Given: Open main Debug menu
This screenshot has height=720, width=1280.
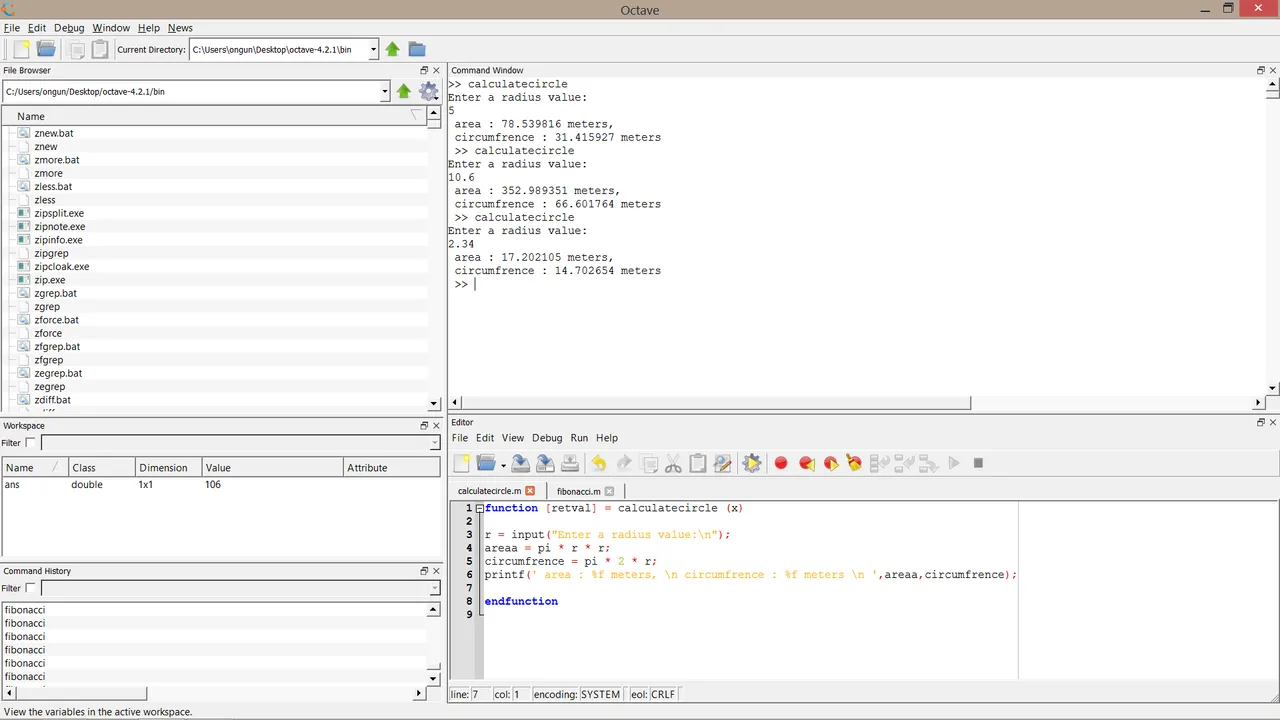Looking at the screenshot, I should (x=69, y=28).
